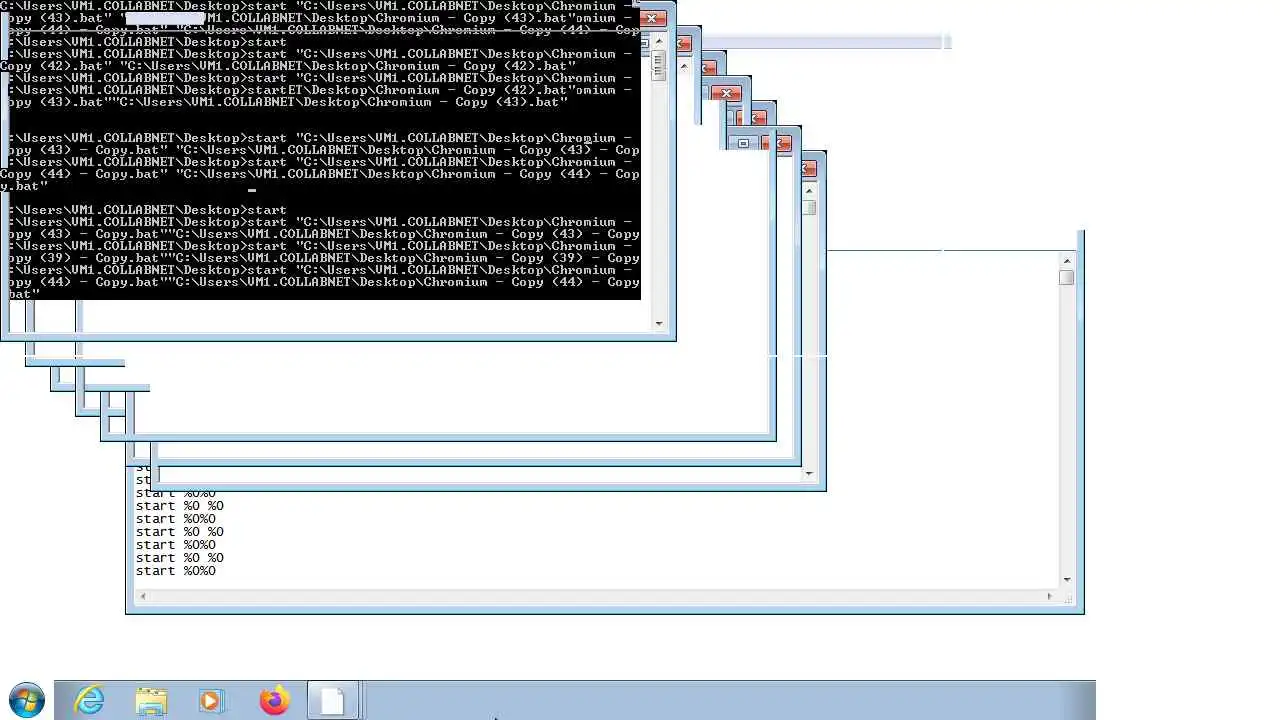Click the Notepad vertical scrollbar thumb
The image size is (1280, 720).
[1066, 277]
